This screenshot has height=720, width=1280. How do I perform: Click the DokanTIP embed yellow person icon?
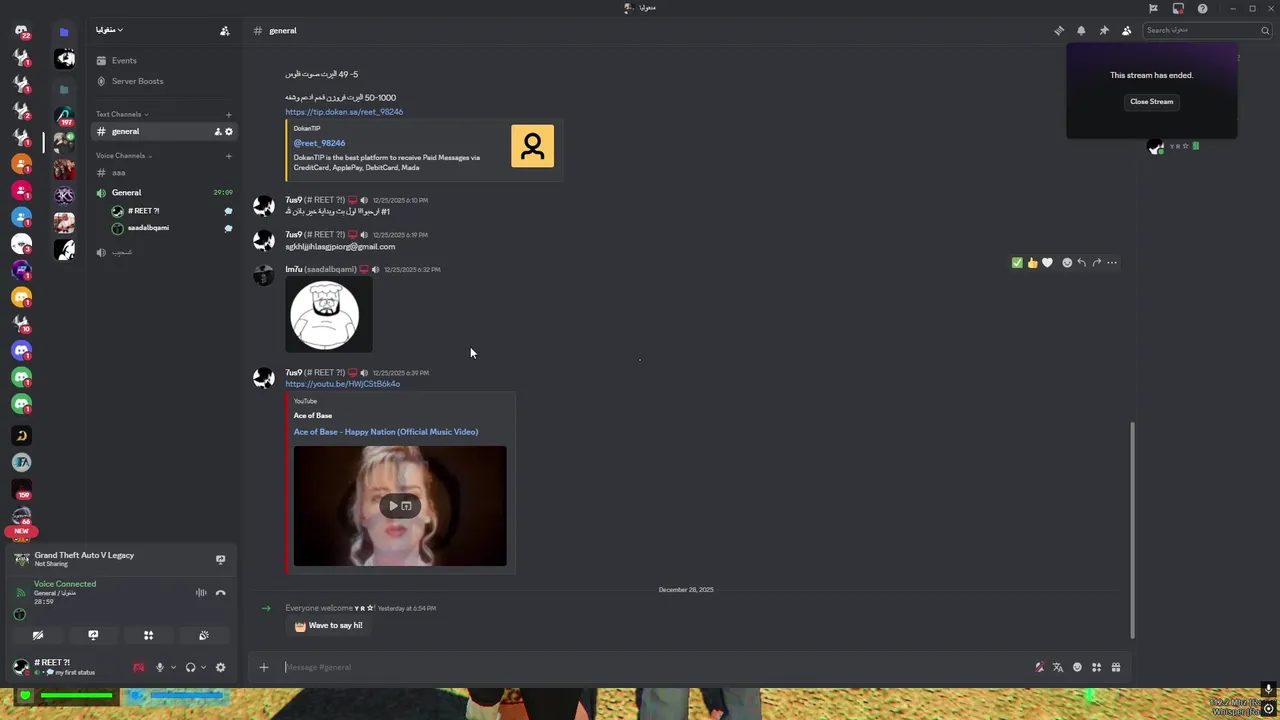coord(532,146)
